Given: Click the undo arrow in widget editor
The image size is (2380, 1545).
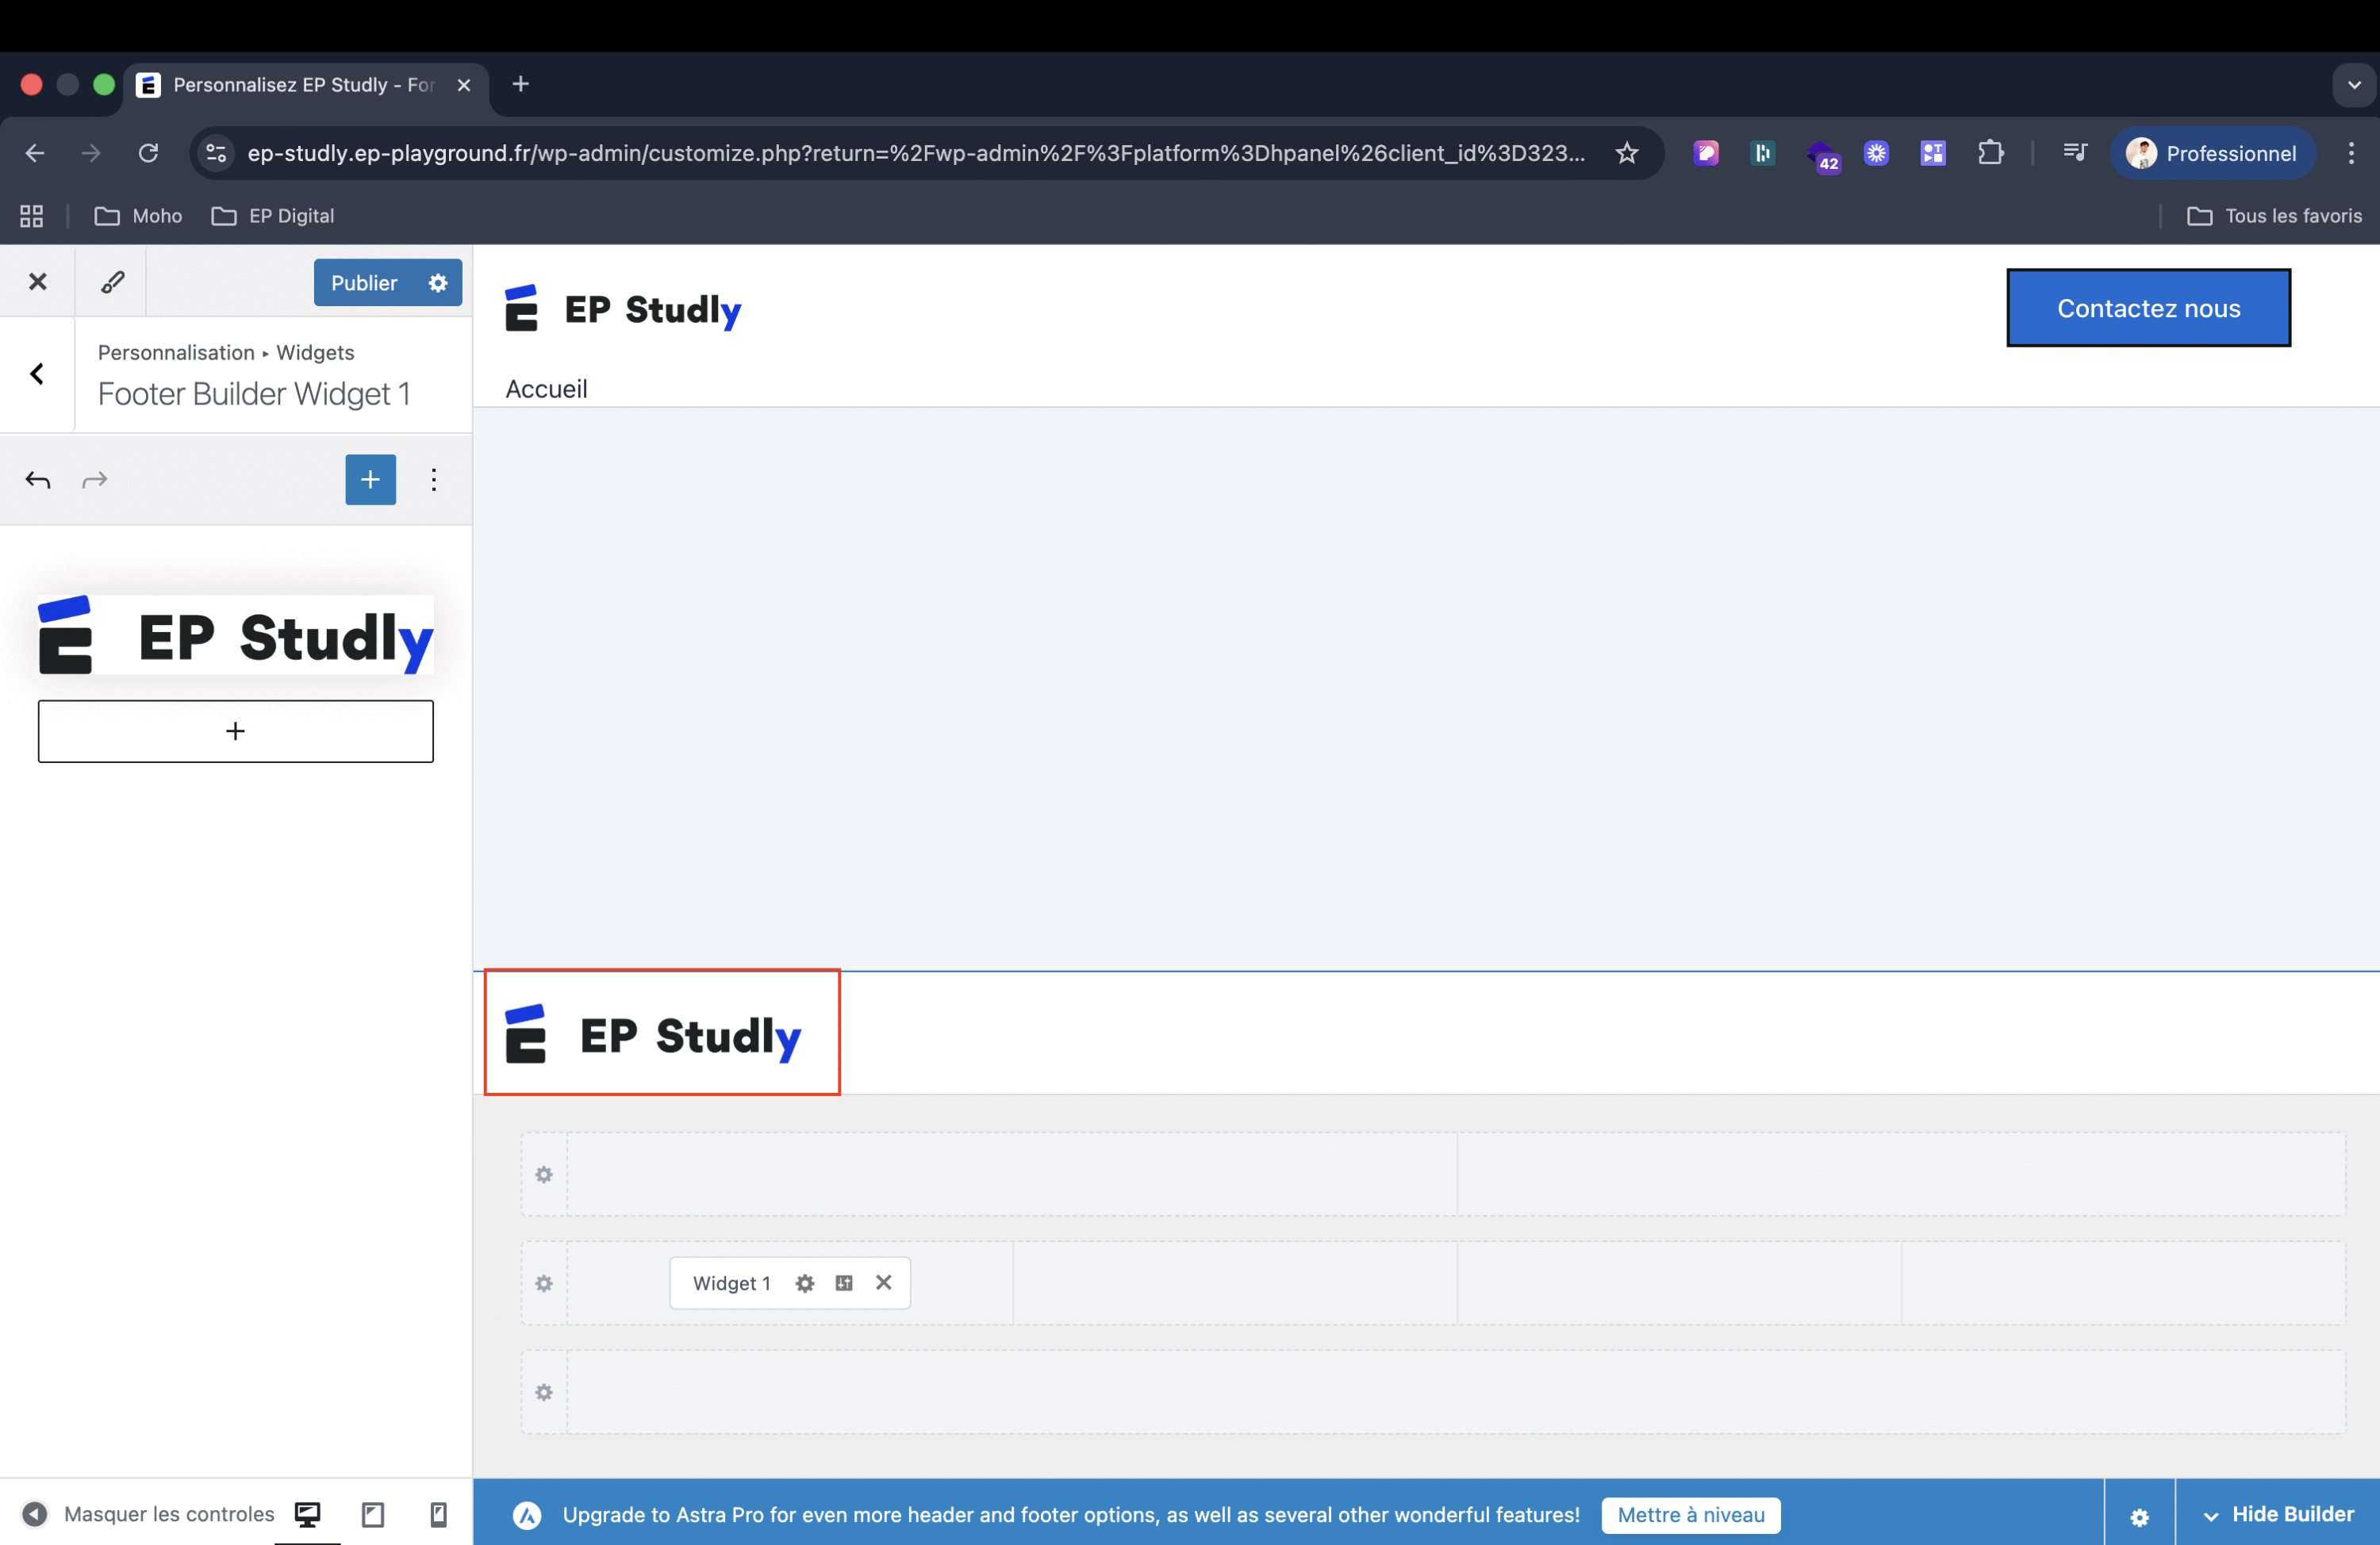Looking at the screenshot, I should point(38,480).
